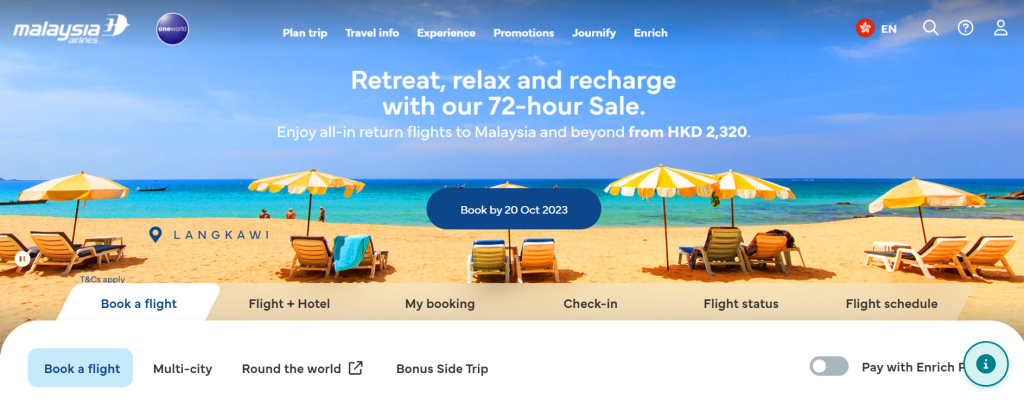Viewport: 1024px width, 404px height.
Task: Click the Langkawi location pin icon
Action: [155, 235]
